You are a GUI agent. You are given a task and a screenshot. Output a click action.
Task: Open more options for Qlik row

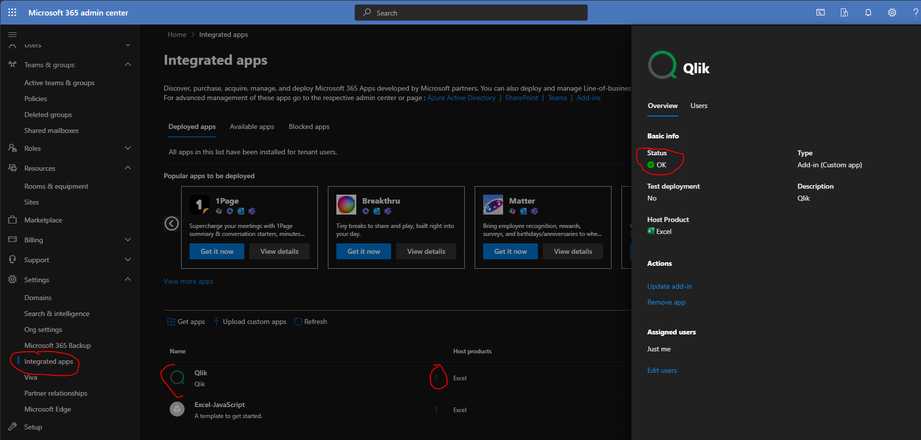tap(436, 378)
